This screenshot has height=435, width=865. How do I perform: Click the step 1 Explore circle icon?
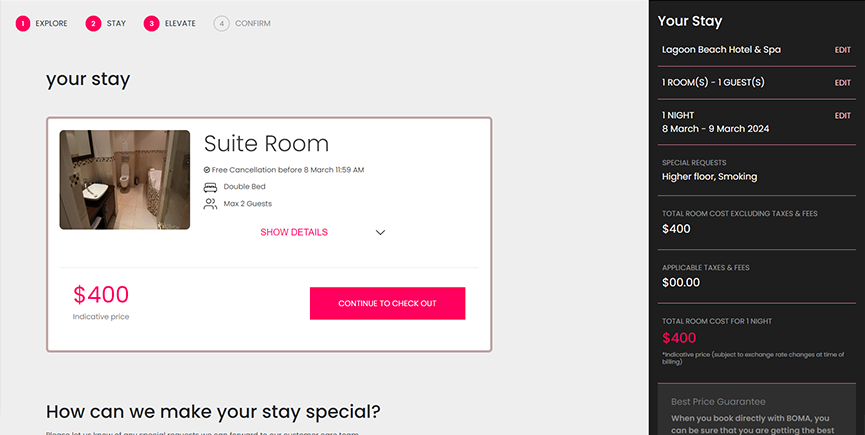(22, 23)
